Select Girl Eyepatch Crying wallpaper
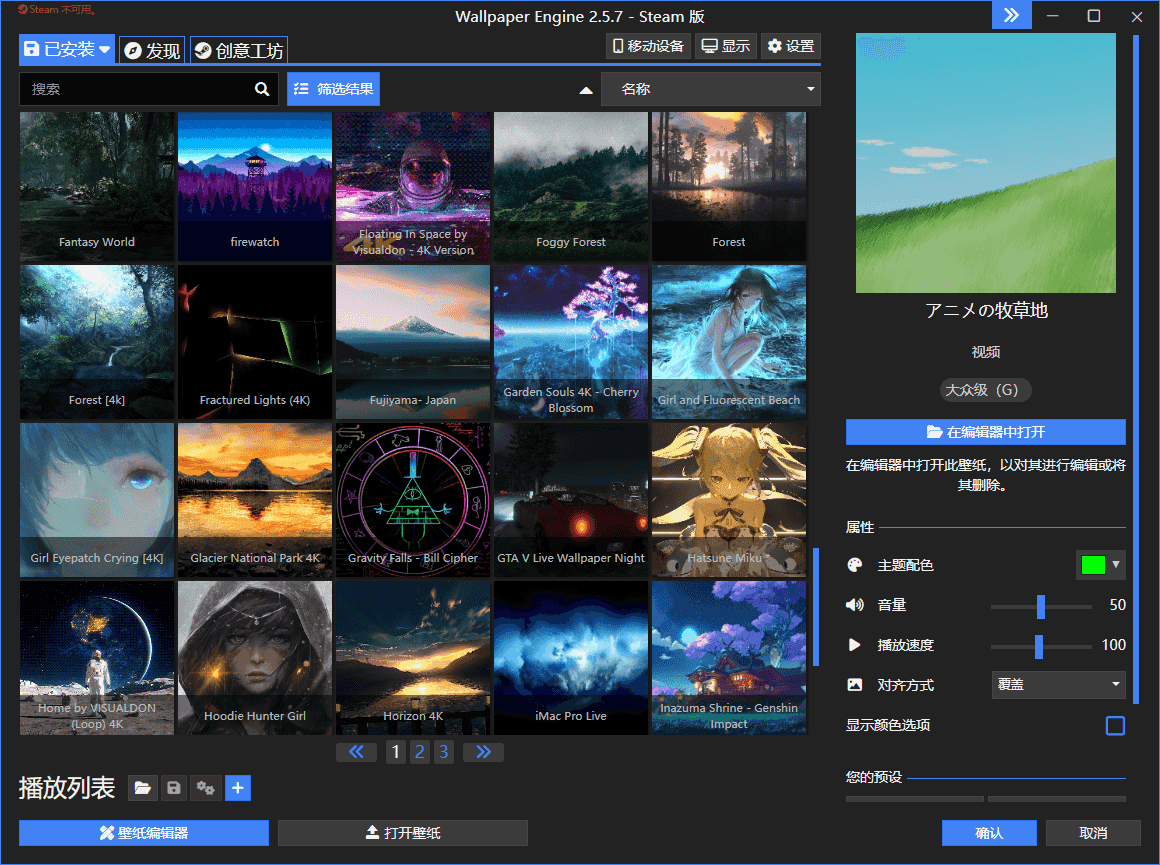The image size is (1160, 865). point(97,500)
